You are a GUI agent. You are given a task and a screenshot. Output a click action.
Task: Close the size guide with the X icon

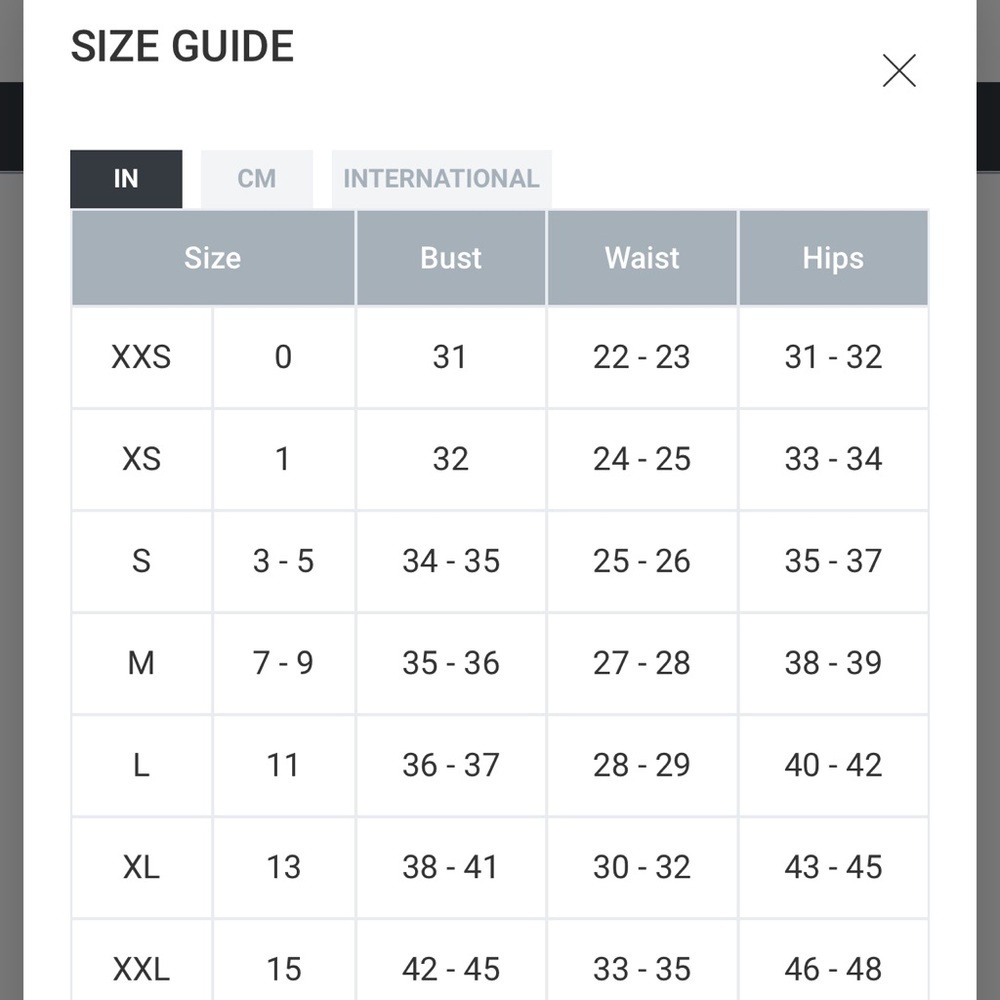click(x=899, y=71)
